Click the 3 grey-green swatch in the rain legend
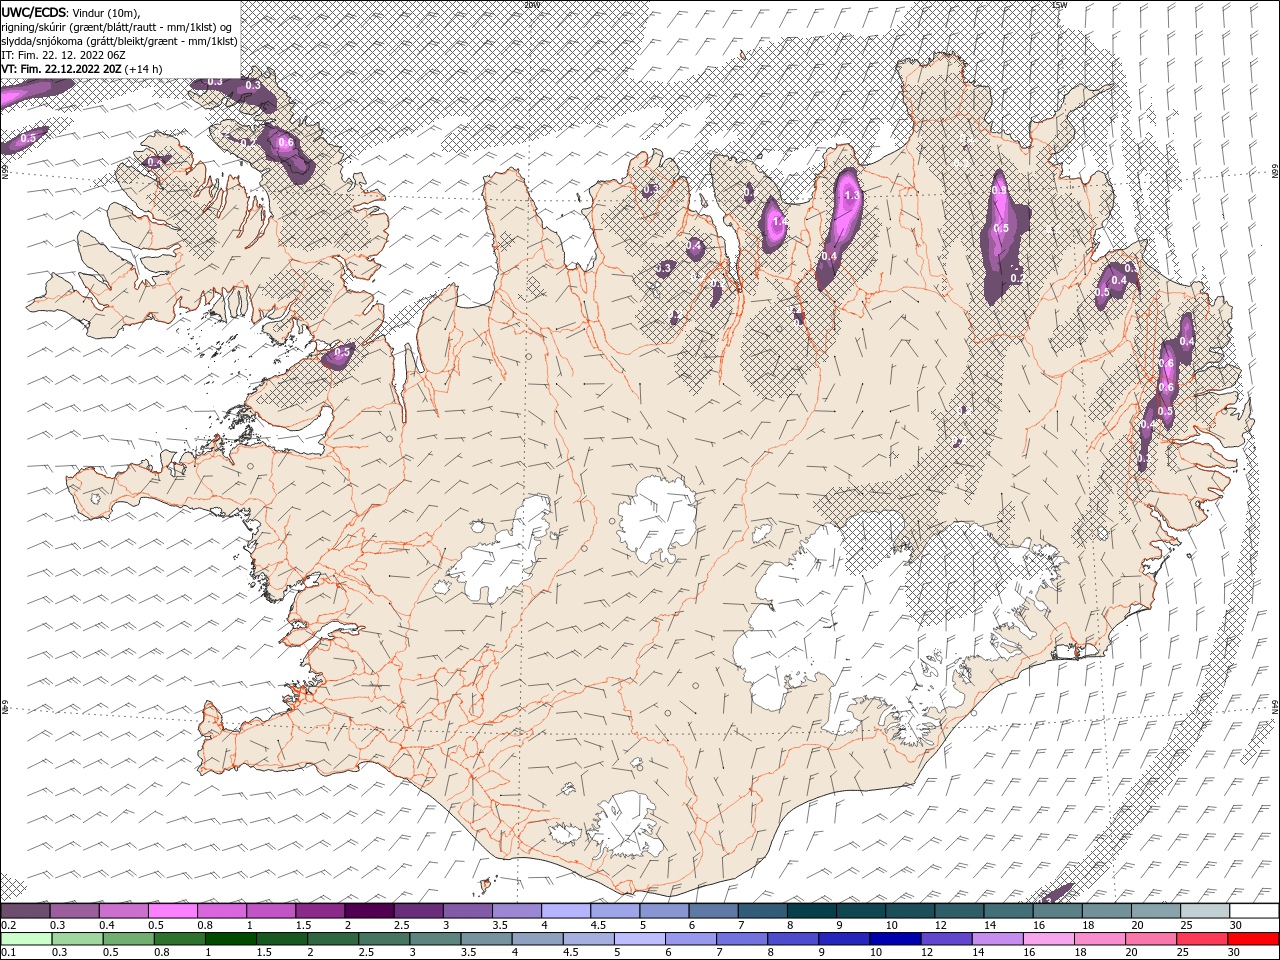The height and width of the screenshot is (960, 1280). tap(435, 939)
